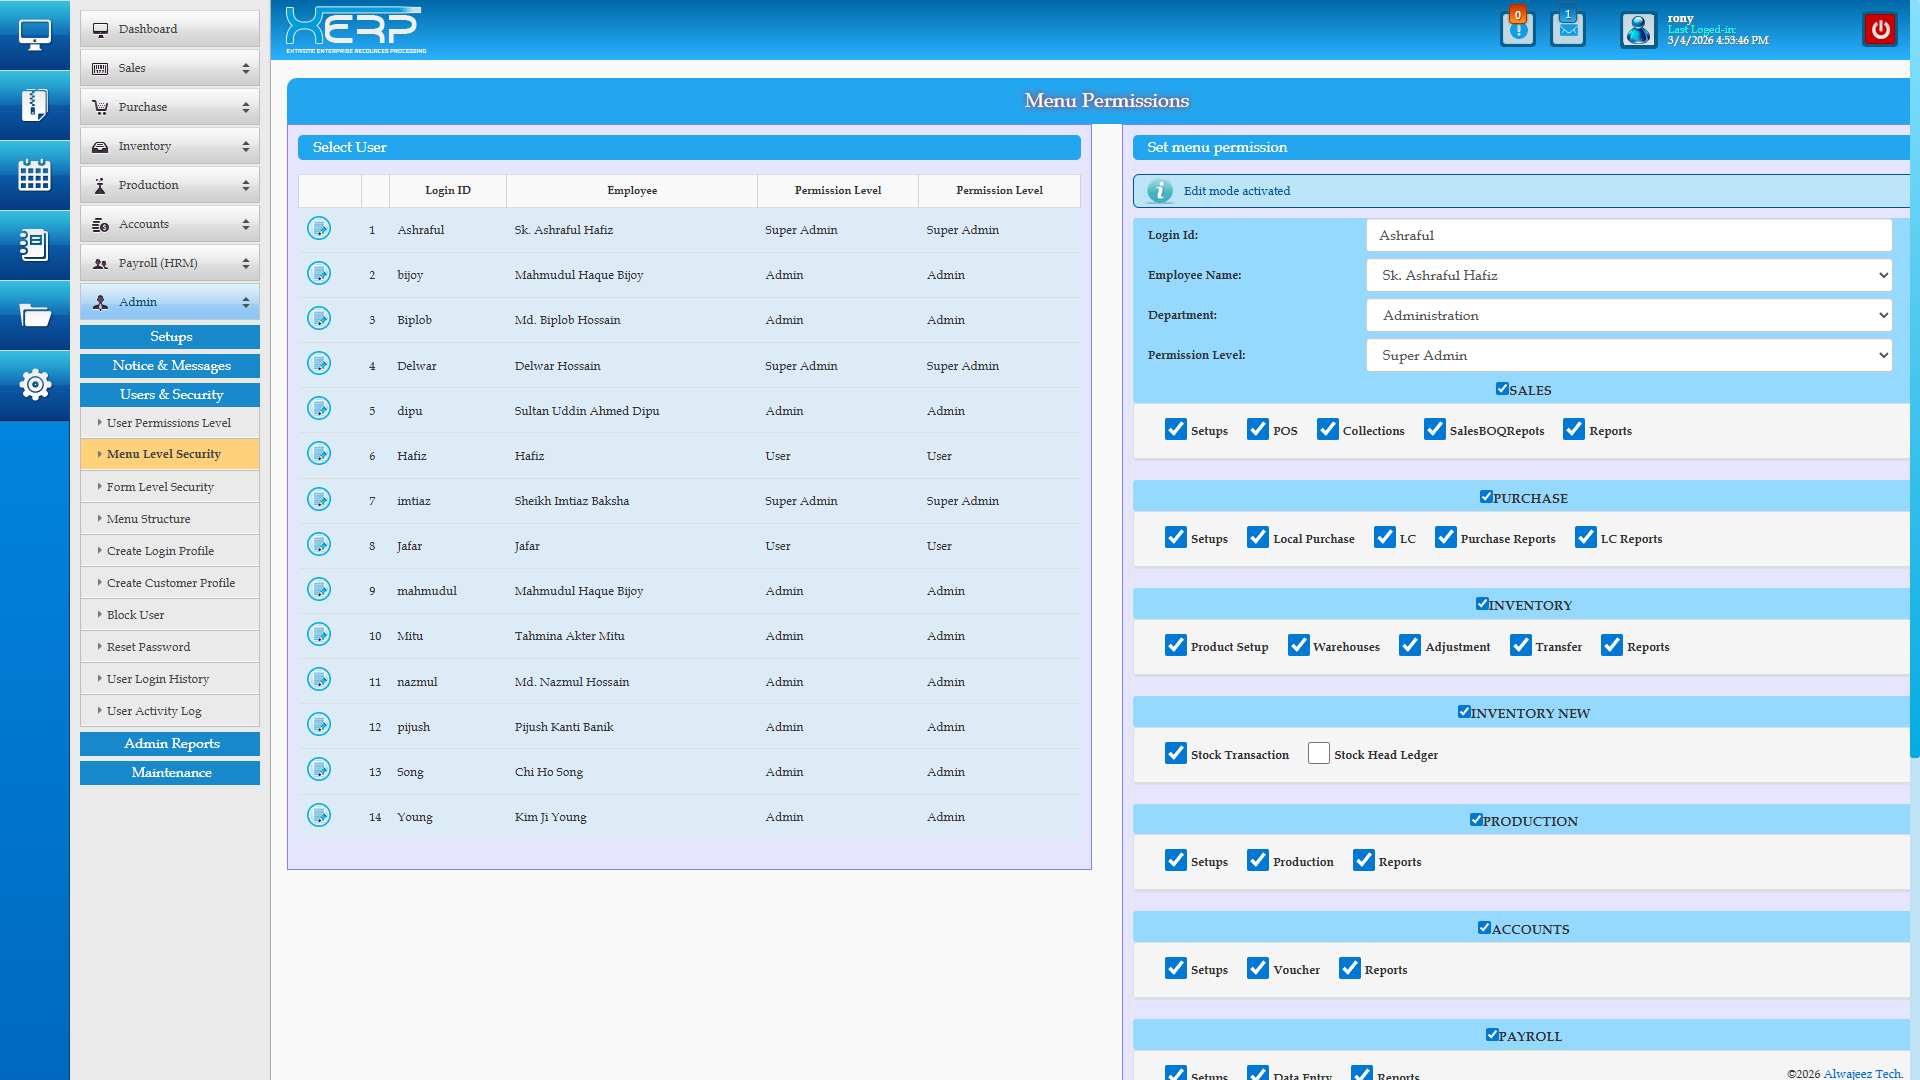This screenshot has width=1920, height=1080.
Task: Click the red power logout icon
Action: pyautogui.click(x=1880, y=29)
